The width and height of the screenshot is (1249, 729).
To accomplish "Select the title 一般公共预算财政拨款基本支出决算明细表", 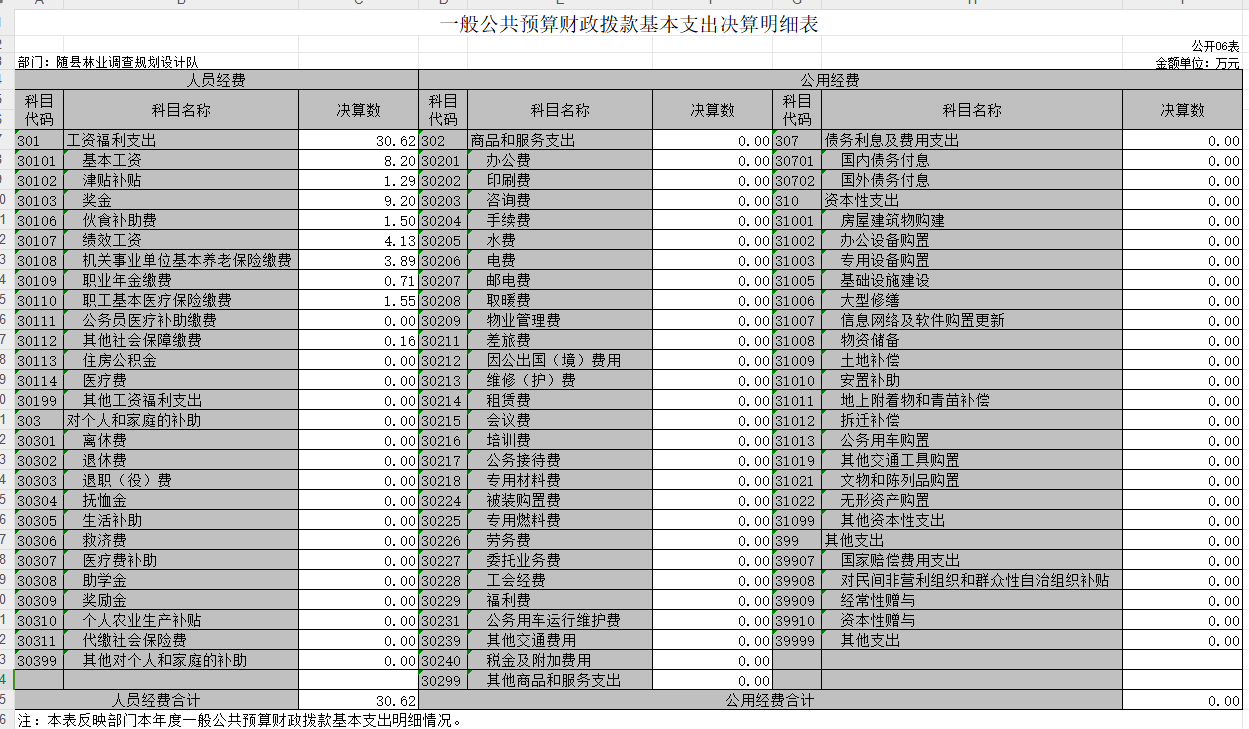I will [x=630, y=24].
